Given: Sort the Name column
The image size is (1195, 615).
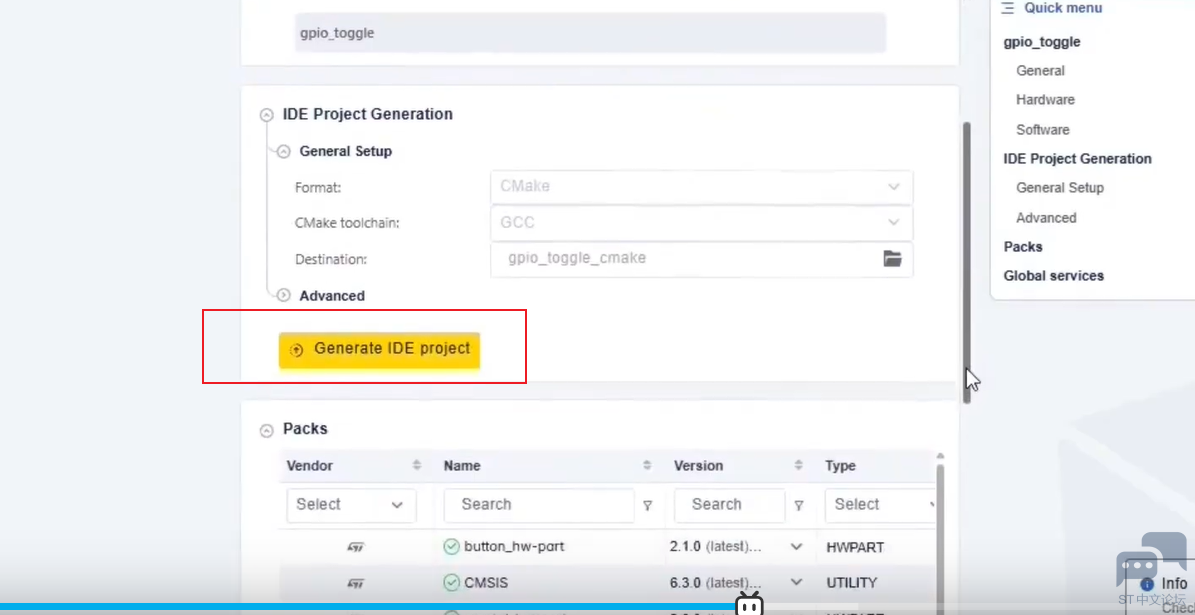Looking at the screenshot, I should click(x=647, y=465).
